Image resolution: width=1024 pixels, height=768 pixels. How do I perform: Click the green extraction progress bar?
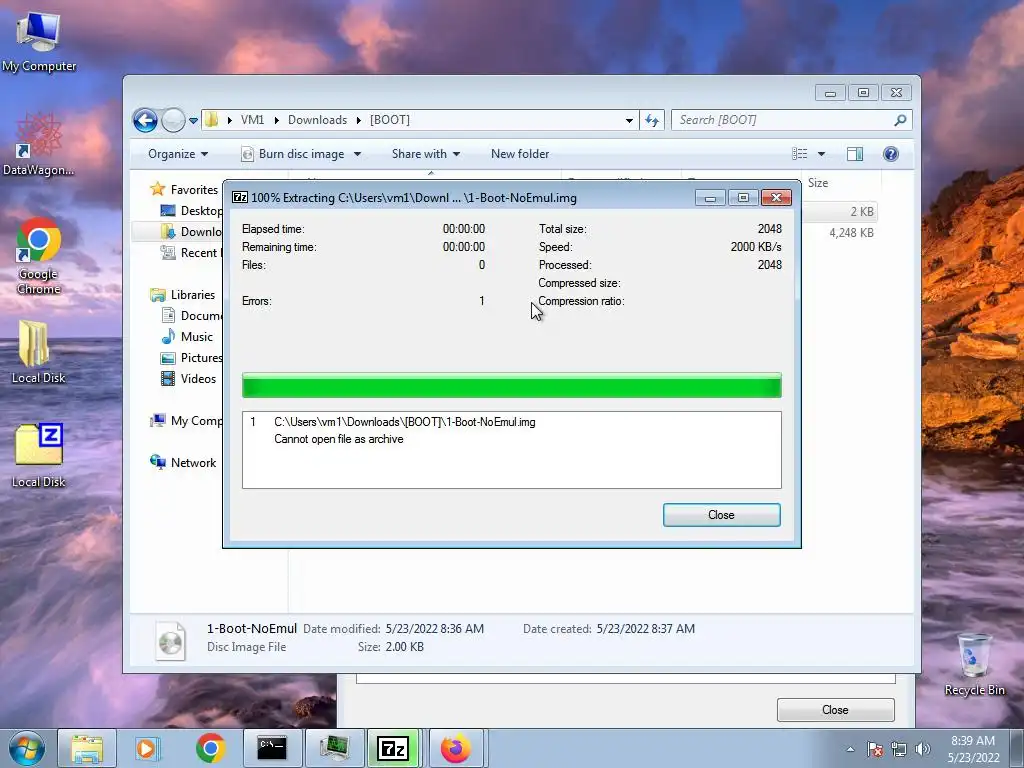coord(511,385)
